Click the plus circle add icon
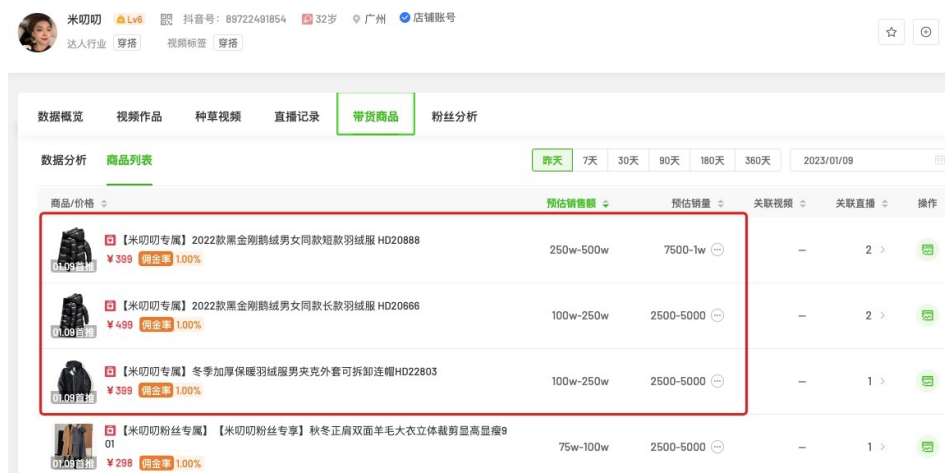 pyautogui.click(x=926, y=32)
